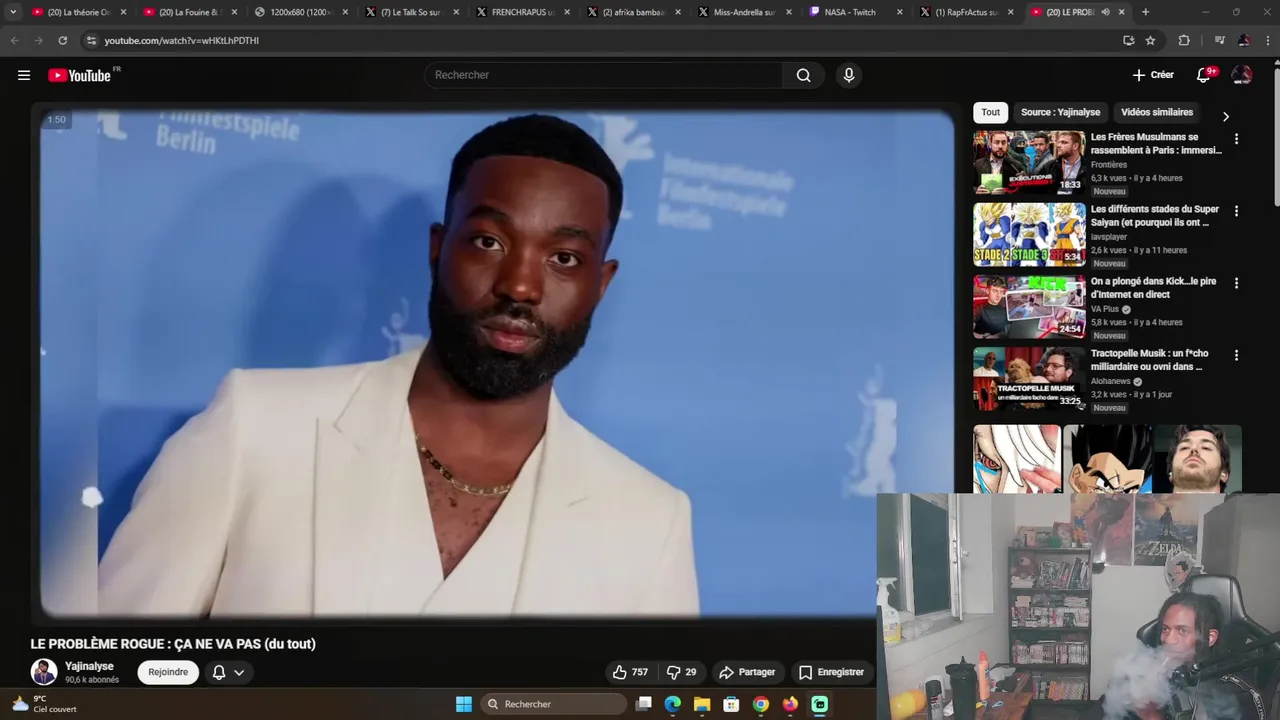Show more filter chips with right arrow
Screen dimensions: 1280x720
tap(1226, 116)
